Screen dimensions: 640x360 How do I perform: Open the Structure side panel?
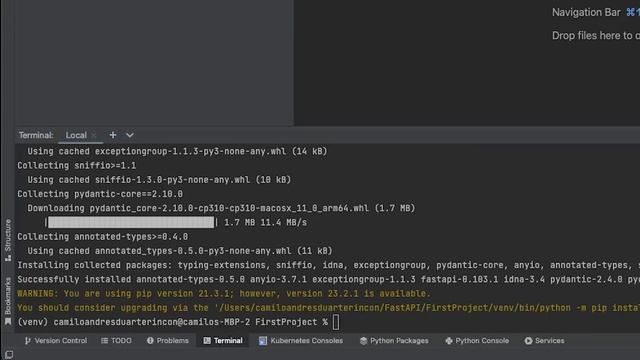click(x=8, y=240)
